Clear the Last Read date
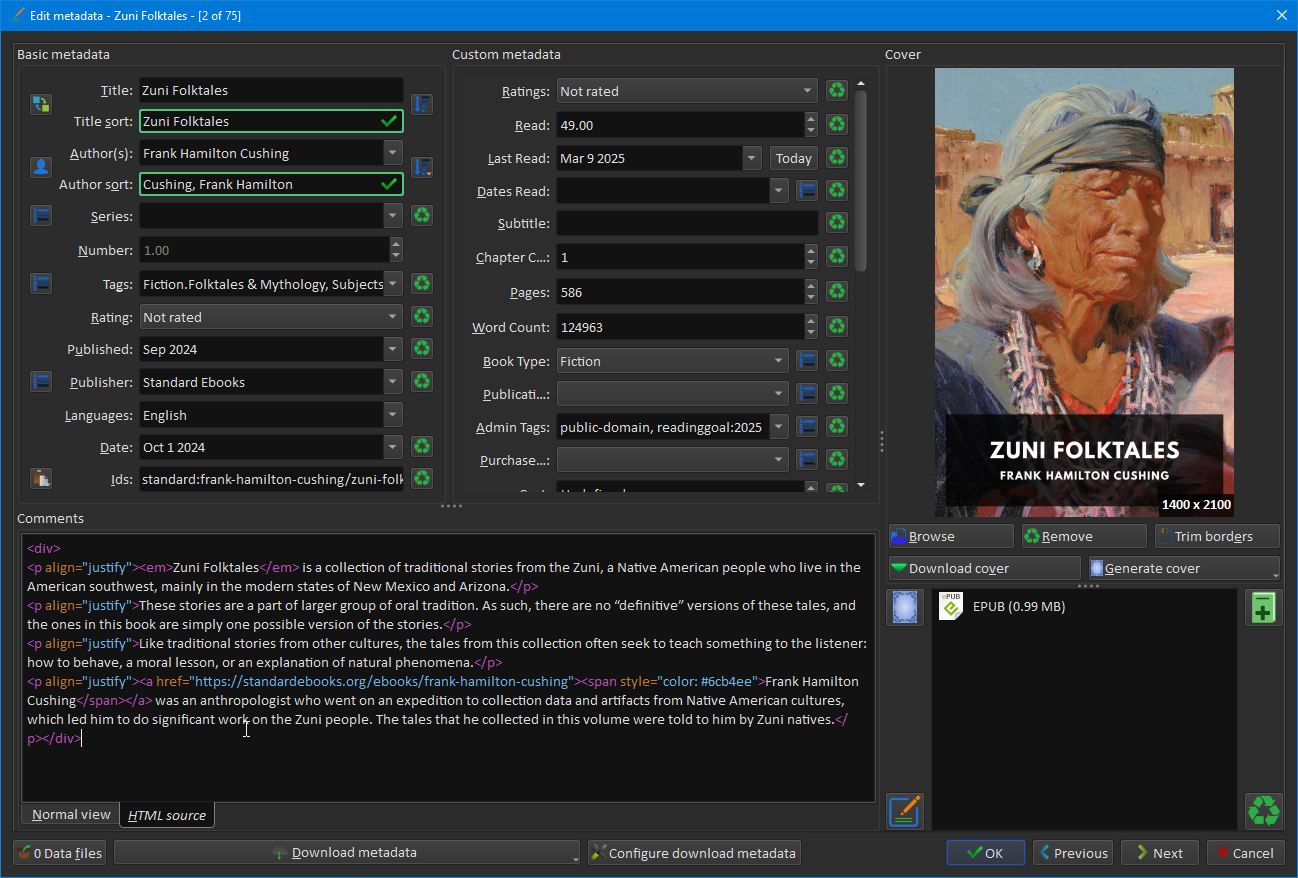 (x=837, y=158)
